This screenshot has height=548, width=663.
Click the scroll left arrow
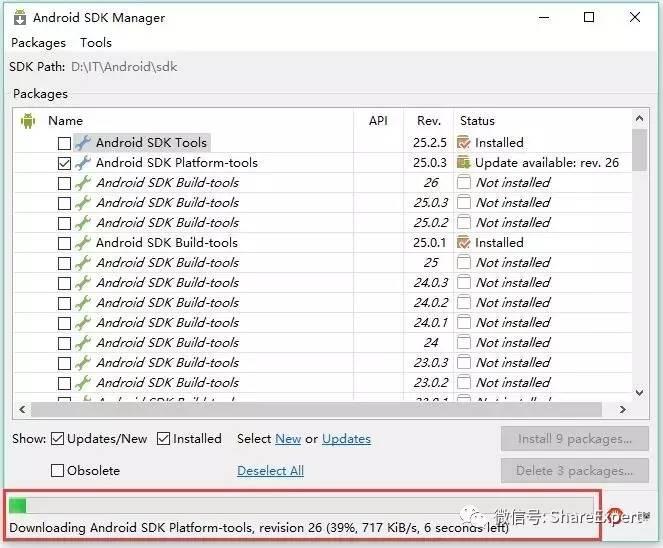22,410
